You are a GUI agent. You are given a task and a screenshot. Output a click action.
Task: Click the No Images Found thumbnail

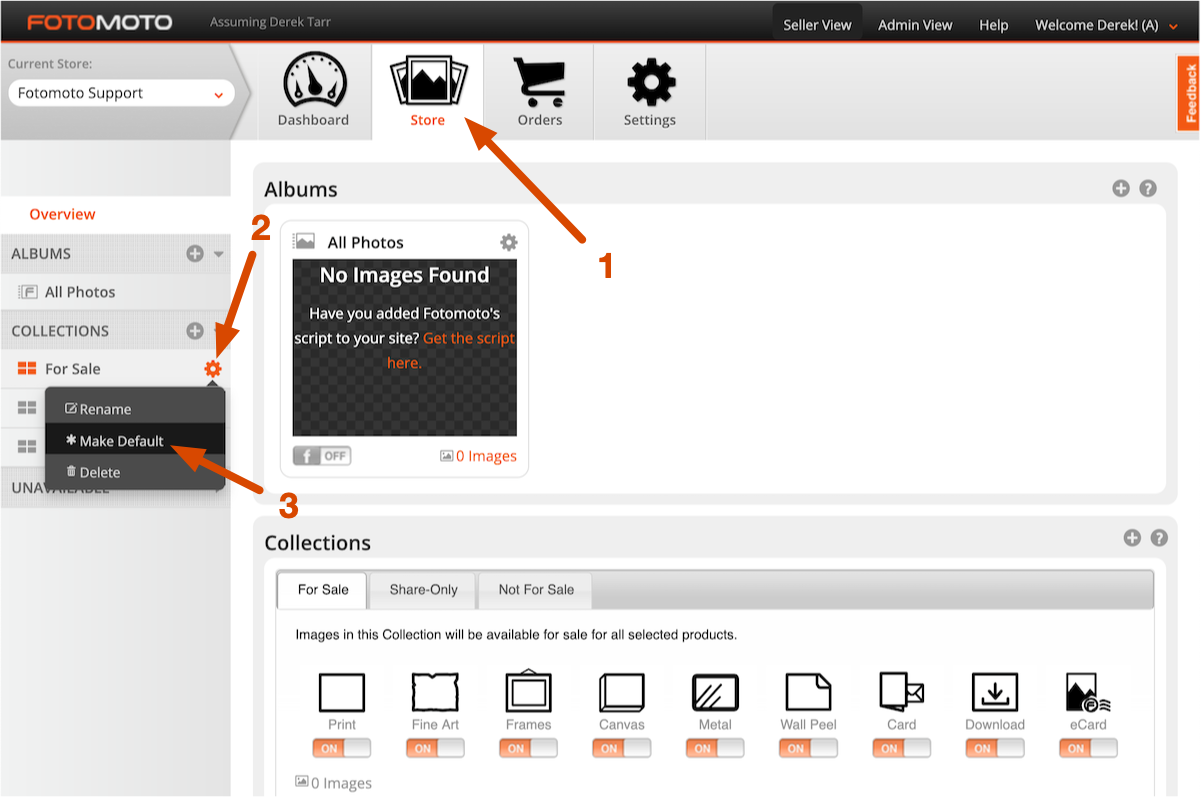(x=405, y=348)
